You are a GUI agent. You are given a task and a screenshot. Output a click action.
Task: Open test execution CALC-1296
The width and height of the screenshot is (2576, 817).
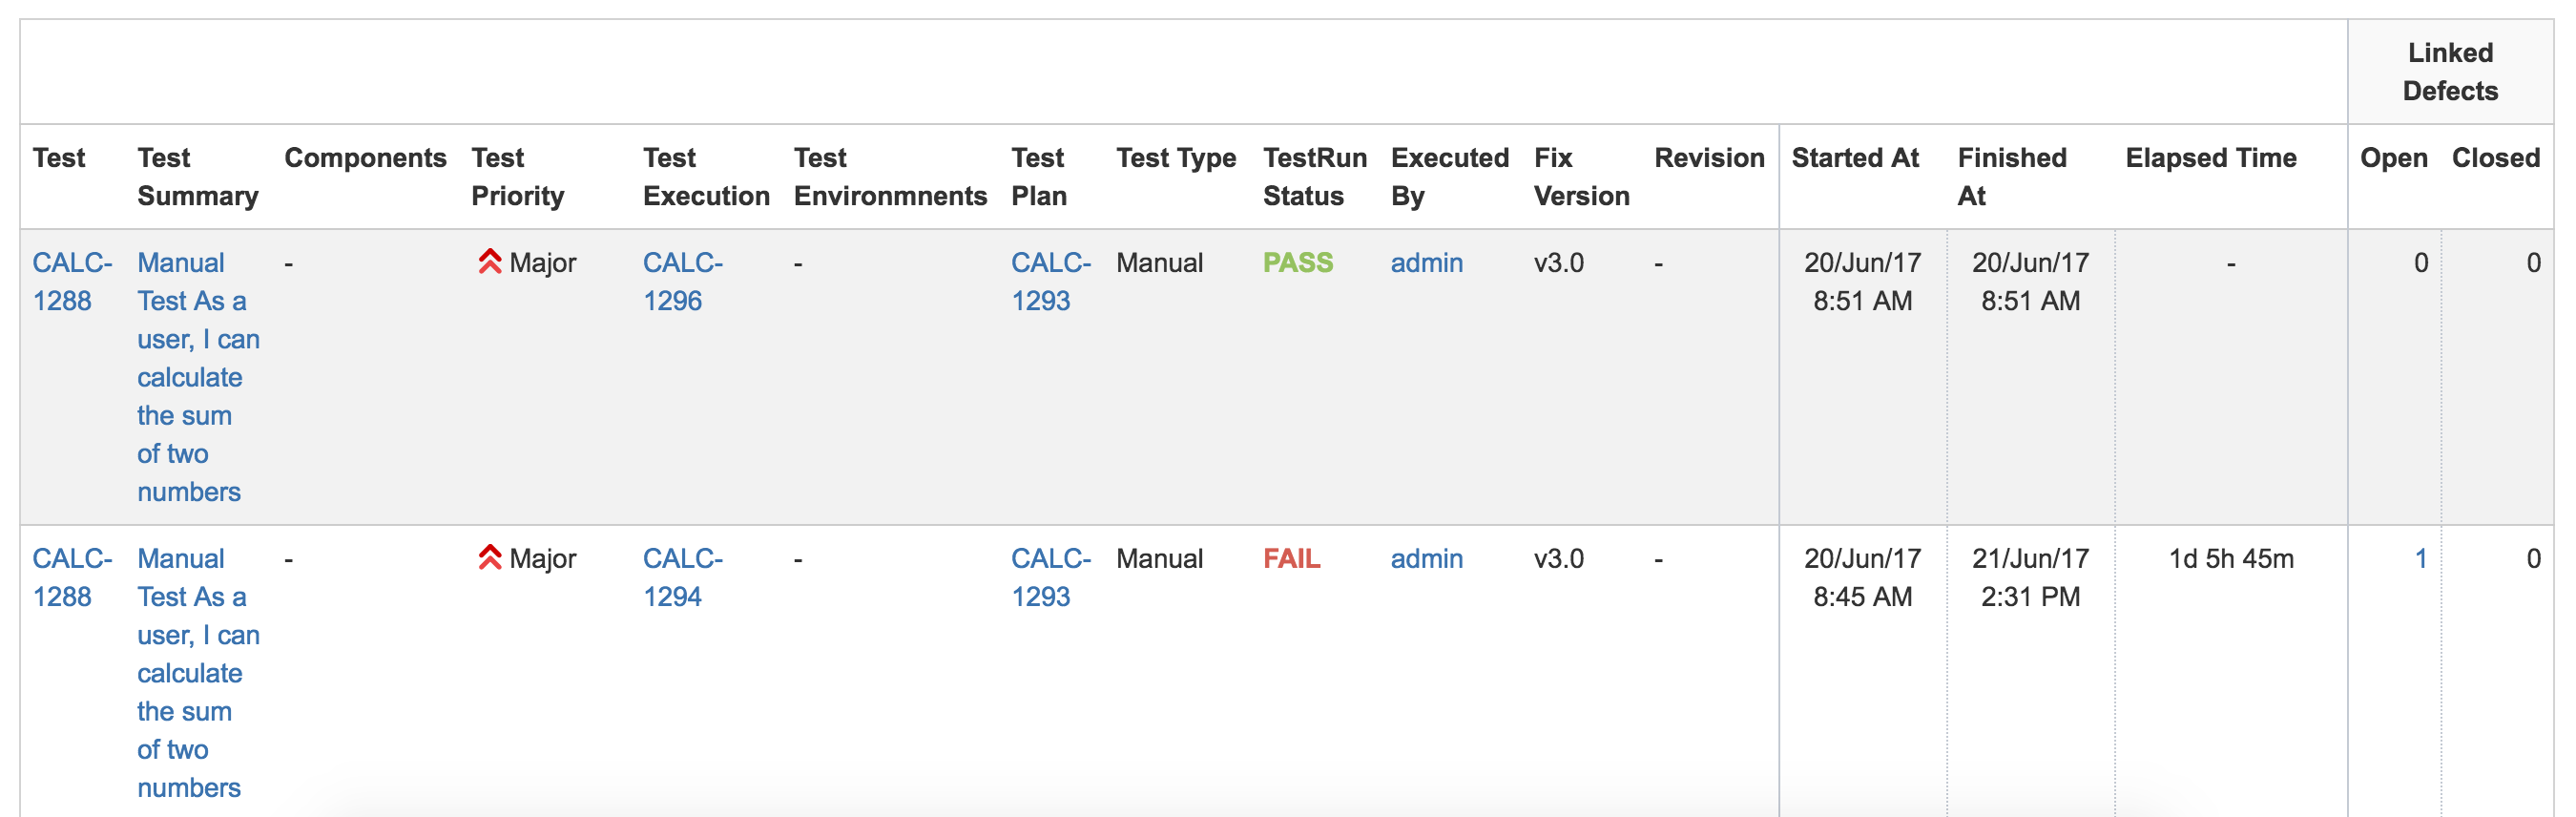[x=683, y=282]
